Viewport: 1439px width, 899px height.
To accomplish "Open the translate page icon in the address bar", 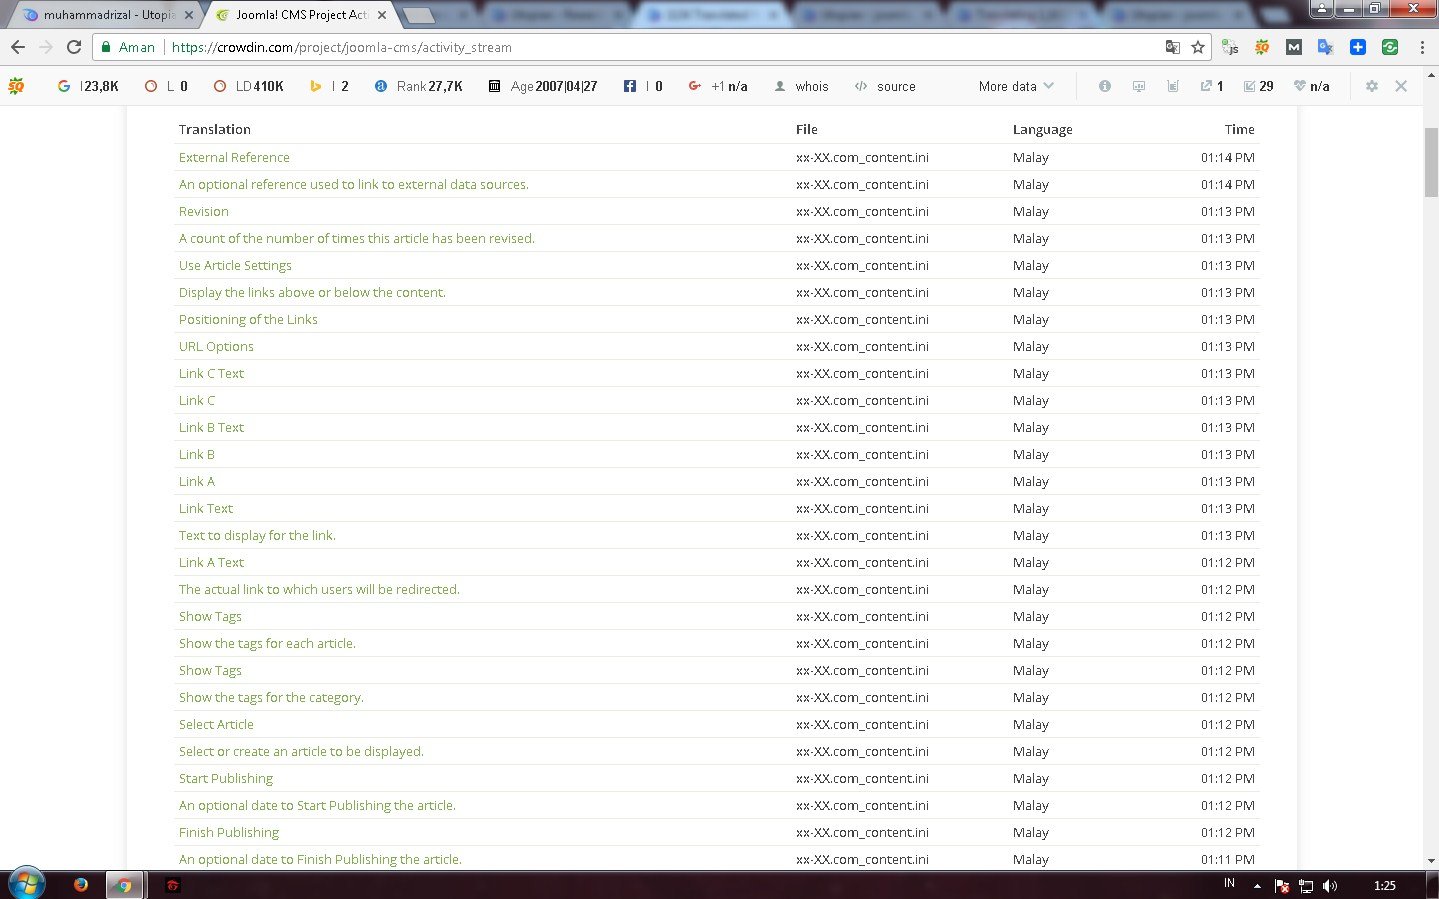I will click(x=1173, y=47).
